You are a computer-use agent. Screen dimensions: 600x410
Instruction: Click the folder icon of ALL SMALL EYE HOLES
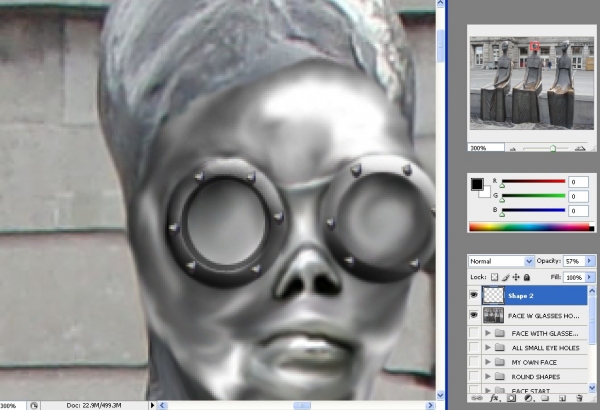(x=499, y=348)
